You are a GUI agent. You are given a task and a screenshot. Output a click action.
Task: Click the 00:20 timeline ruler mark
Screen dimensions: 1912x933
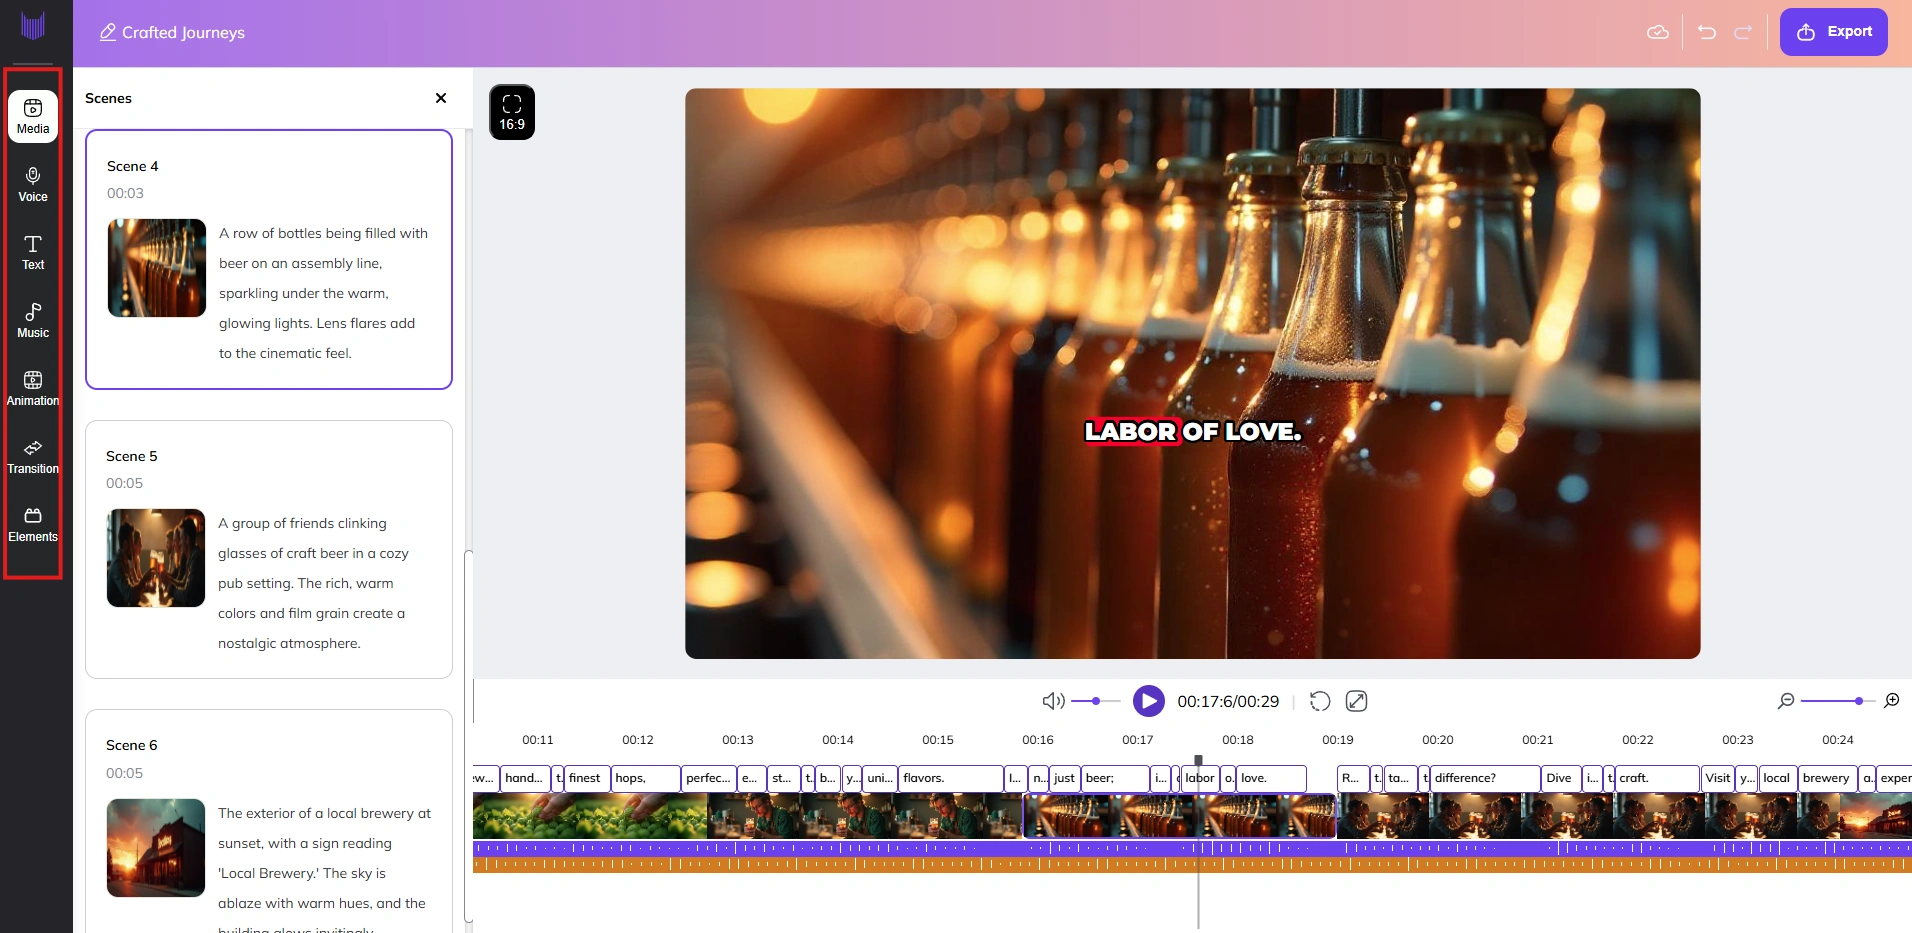[1438, 740]
